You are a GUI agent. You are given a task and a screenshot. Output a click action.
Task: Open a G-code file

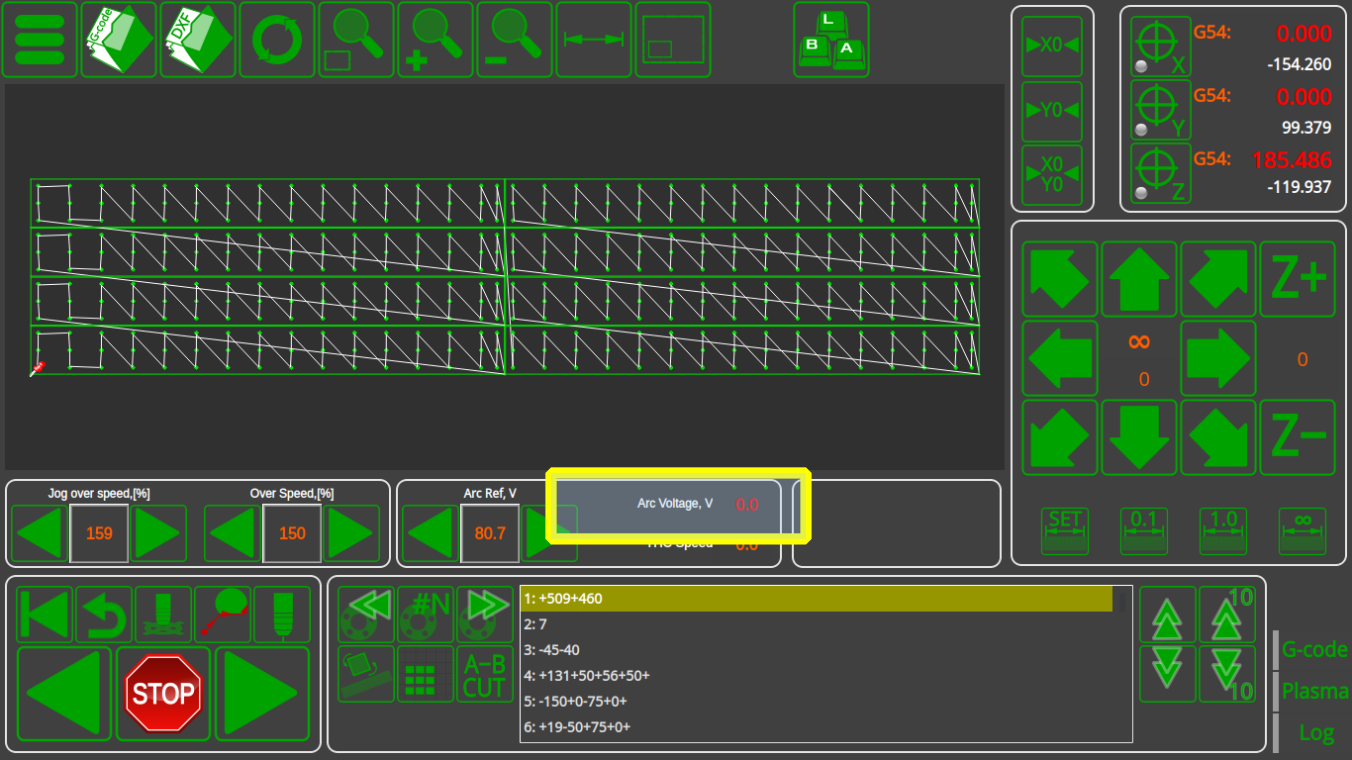pyautogui.click(x=118, y=40)
